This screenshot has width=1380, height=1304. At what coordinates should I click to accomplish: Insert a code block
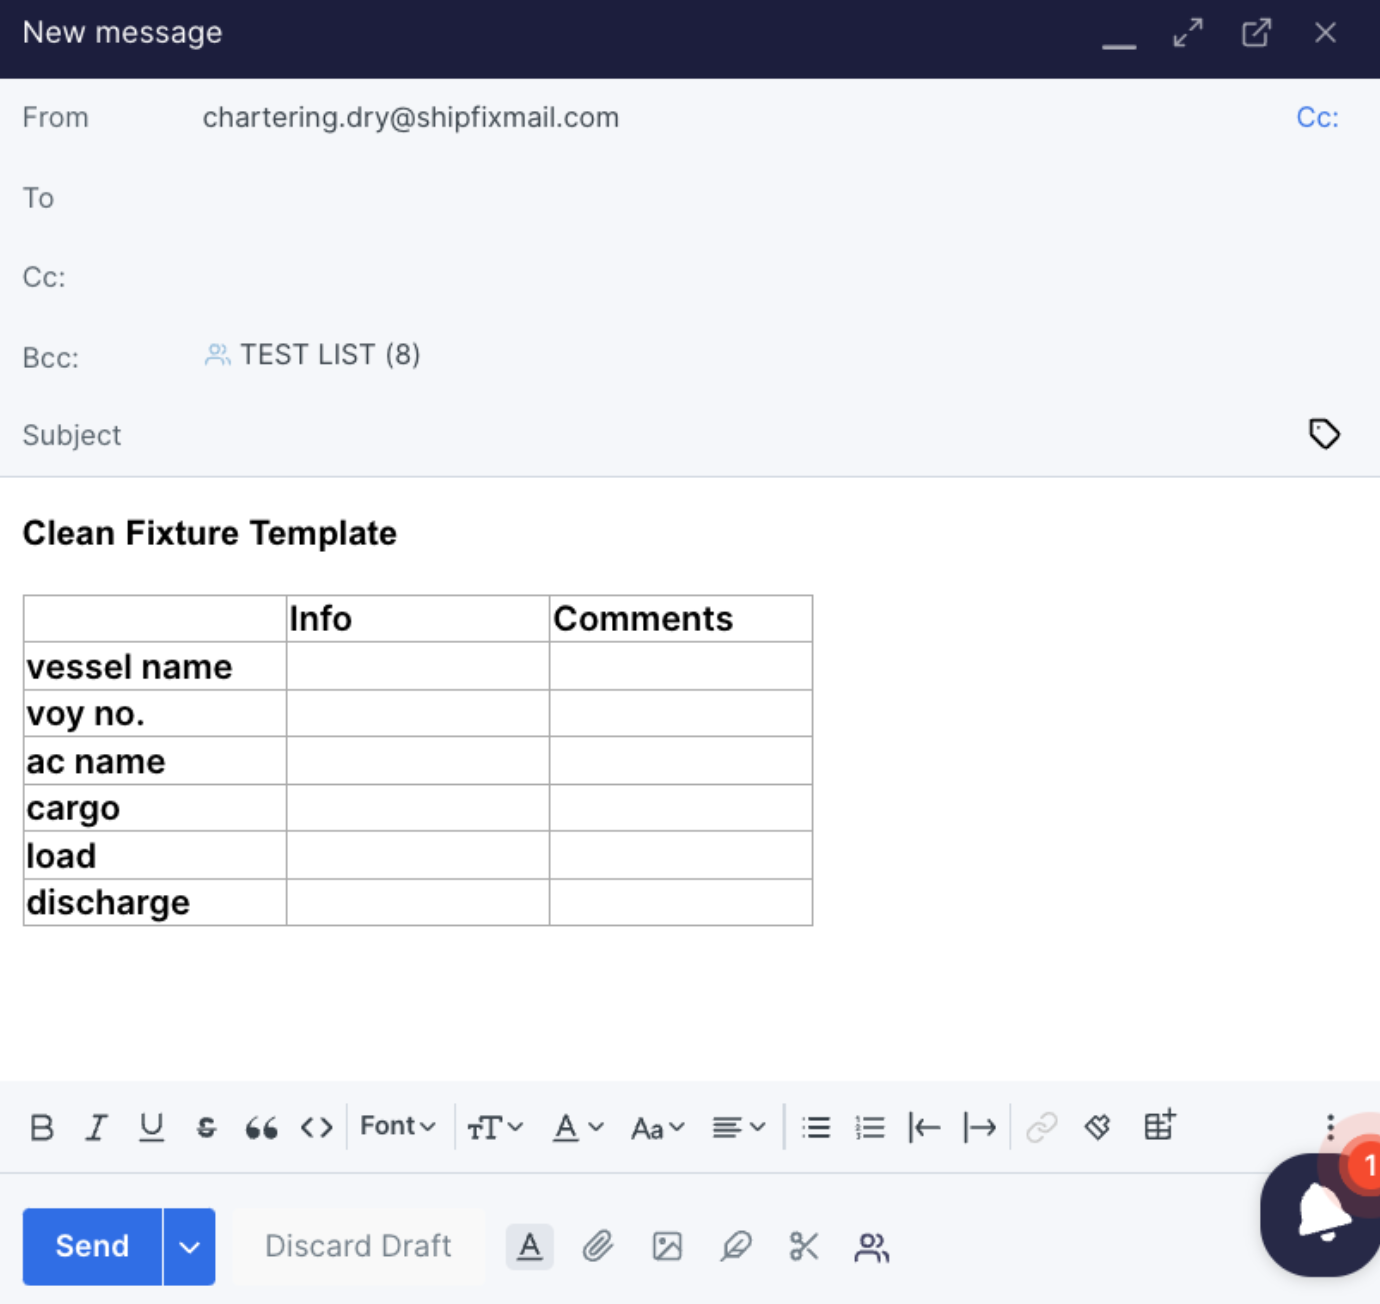pyautogui.click(x=317, y=1128)
